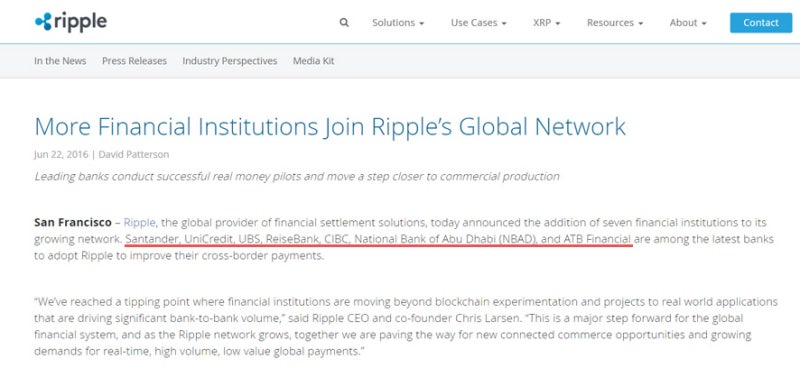Select Industry Perspectives in sub-navigation
This screenshot has height=368, width=800.
tap(230, 61)
